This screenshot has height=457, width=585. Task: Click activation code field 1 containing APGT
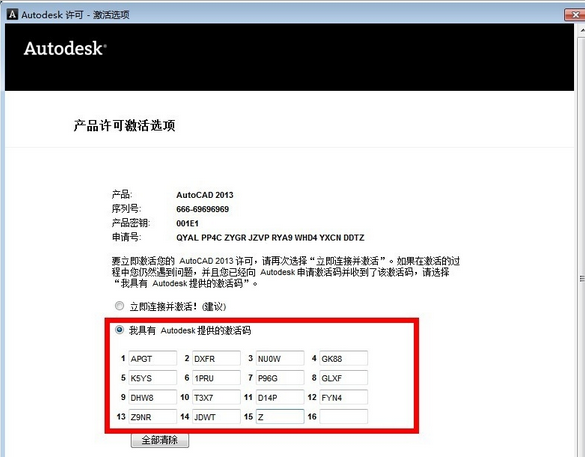tap(153, 359)
